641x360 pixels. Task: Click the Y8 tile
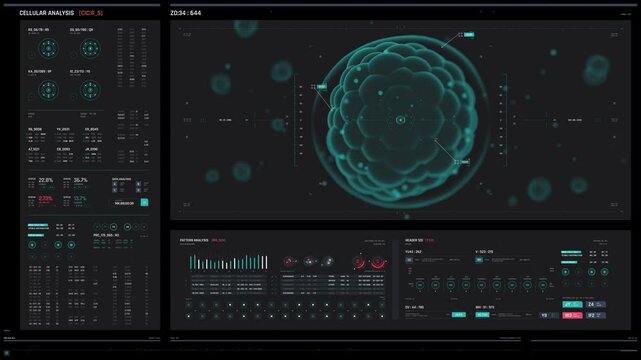[x=549, y=315]
